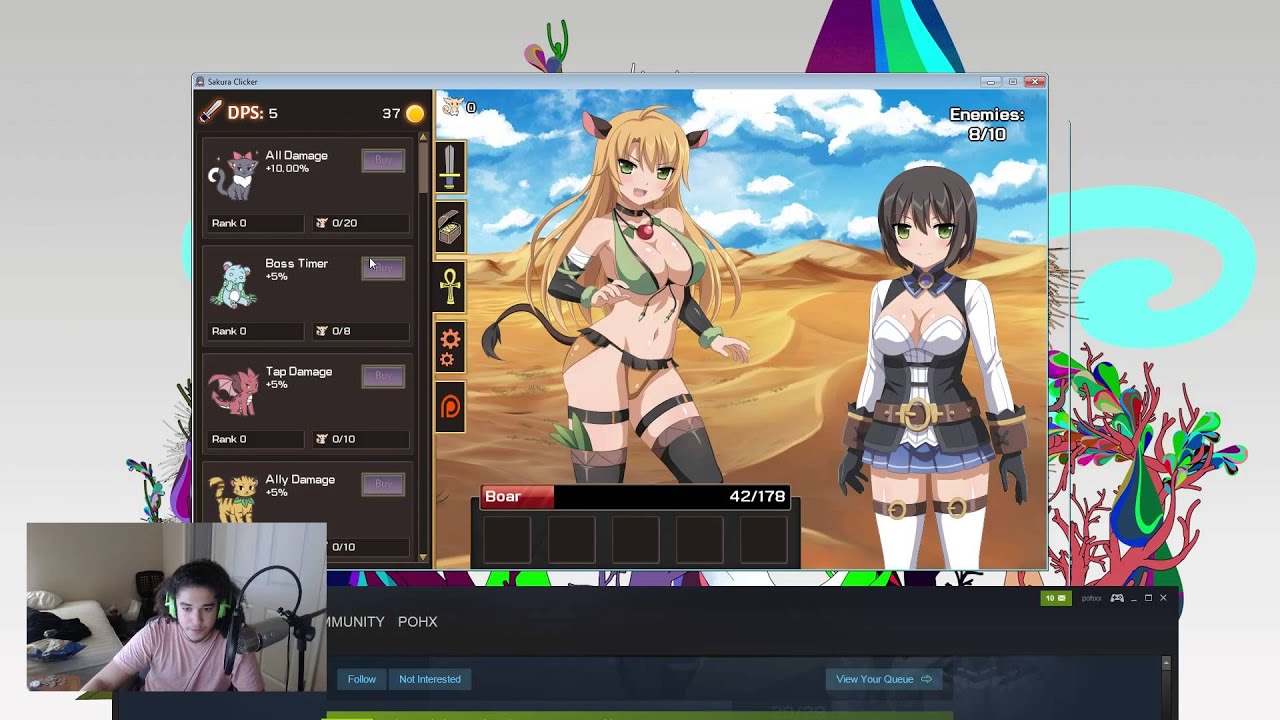
Task: Click the Steam Big Picture controller icon
Action: pos(1117,598)
